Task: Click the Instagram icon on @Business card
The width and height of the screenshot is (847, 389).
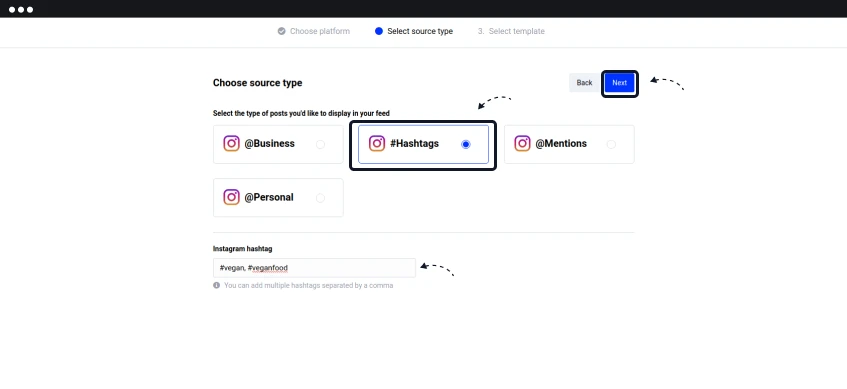Action: click(231, 144)
